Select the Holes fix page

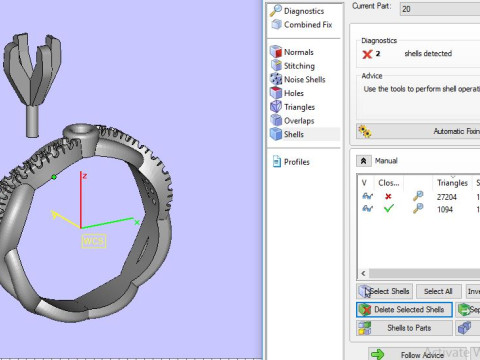[287, 93]
